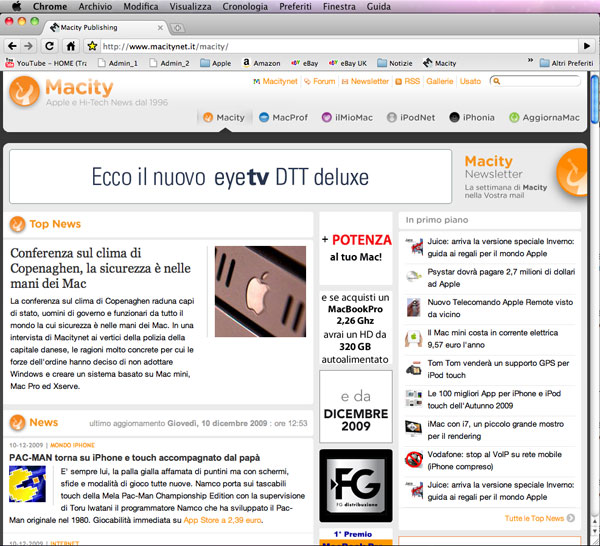Image resolution: width=600 pixels, height=546 pixels.
Task: Focus the site search field
Action: [x=536, y=81]
